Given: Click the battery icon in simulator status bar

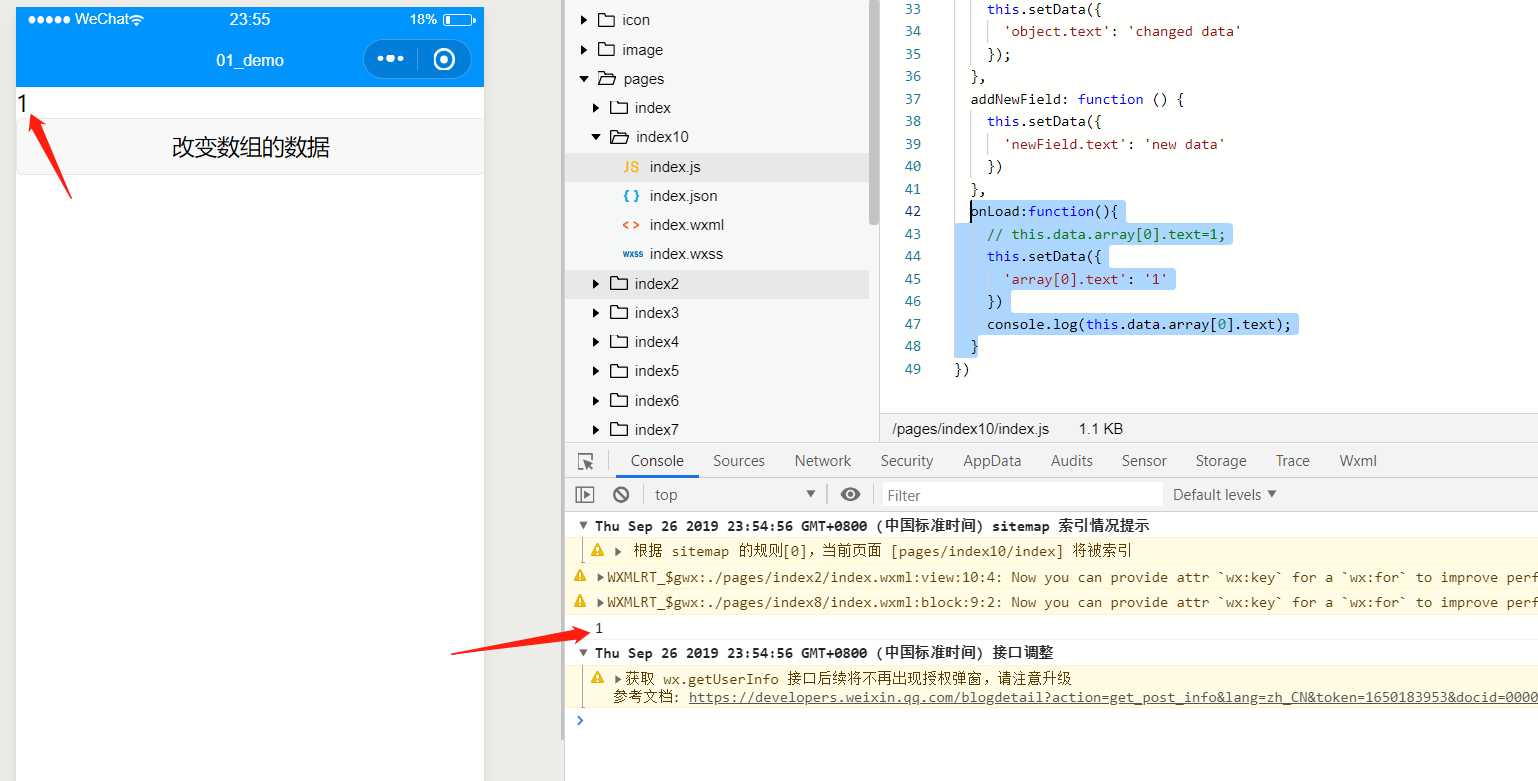Looking at the screenshot, I should pyautogui.click(x=459, y=19).
